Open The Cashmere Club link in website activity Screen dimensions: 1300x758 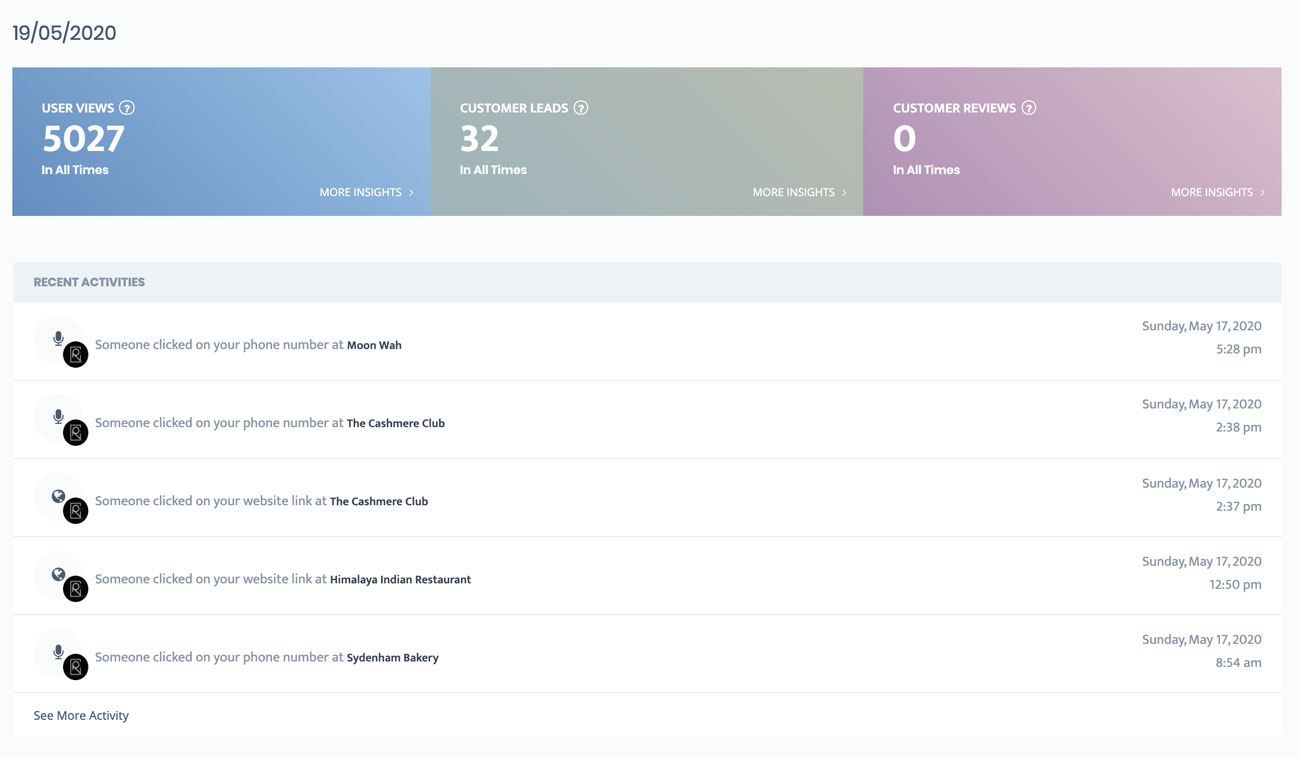tap(379, 501)
